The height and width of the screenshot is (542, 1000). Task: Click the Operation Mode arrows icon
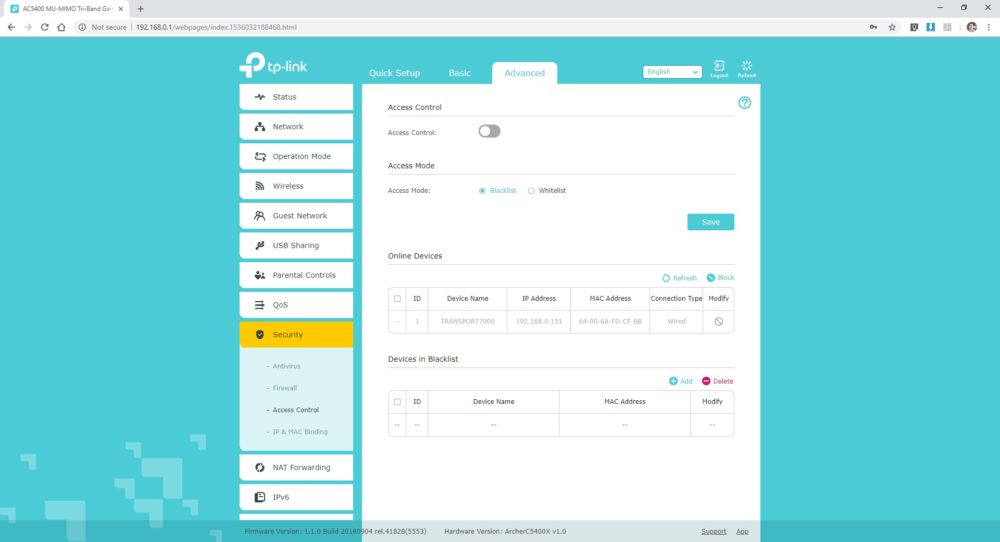click(260, 156)
